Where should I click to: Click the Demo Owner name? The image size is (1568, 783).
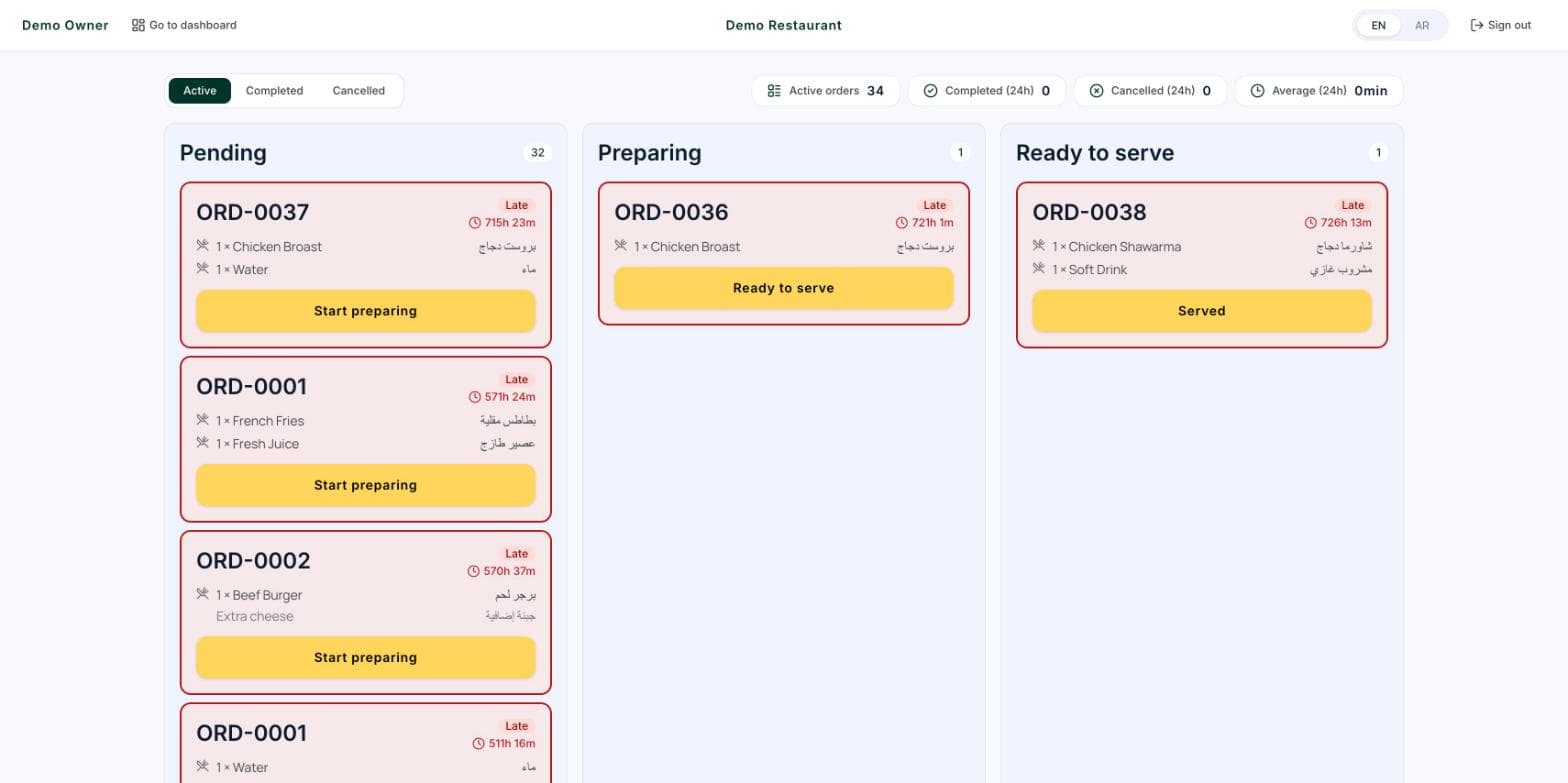pyautogui.click(x=65, y=25)
